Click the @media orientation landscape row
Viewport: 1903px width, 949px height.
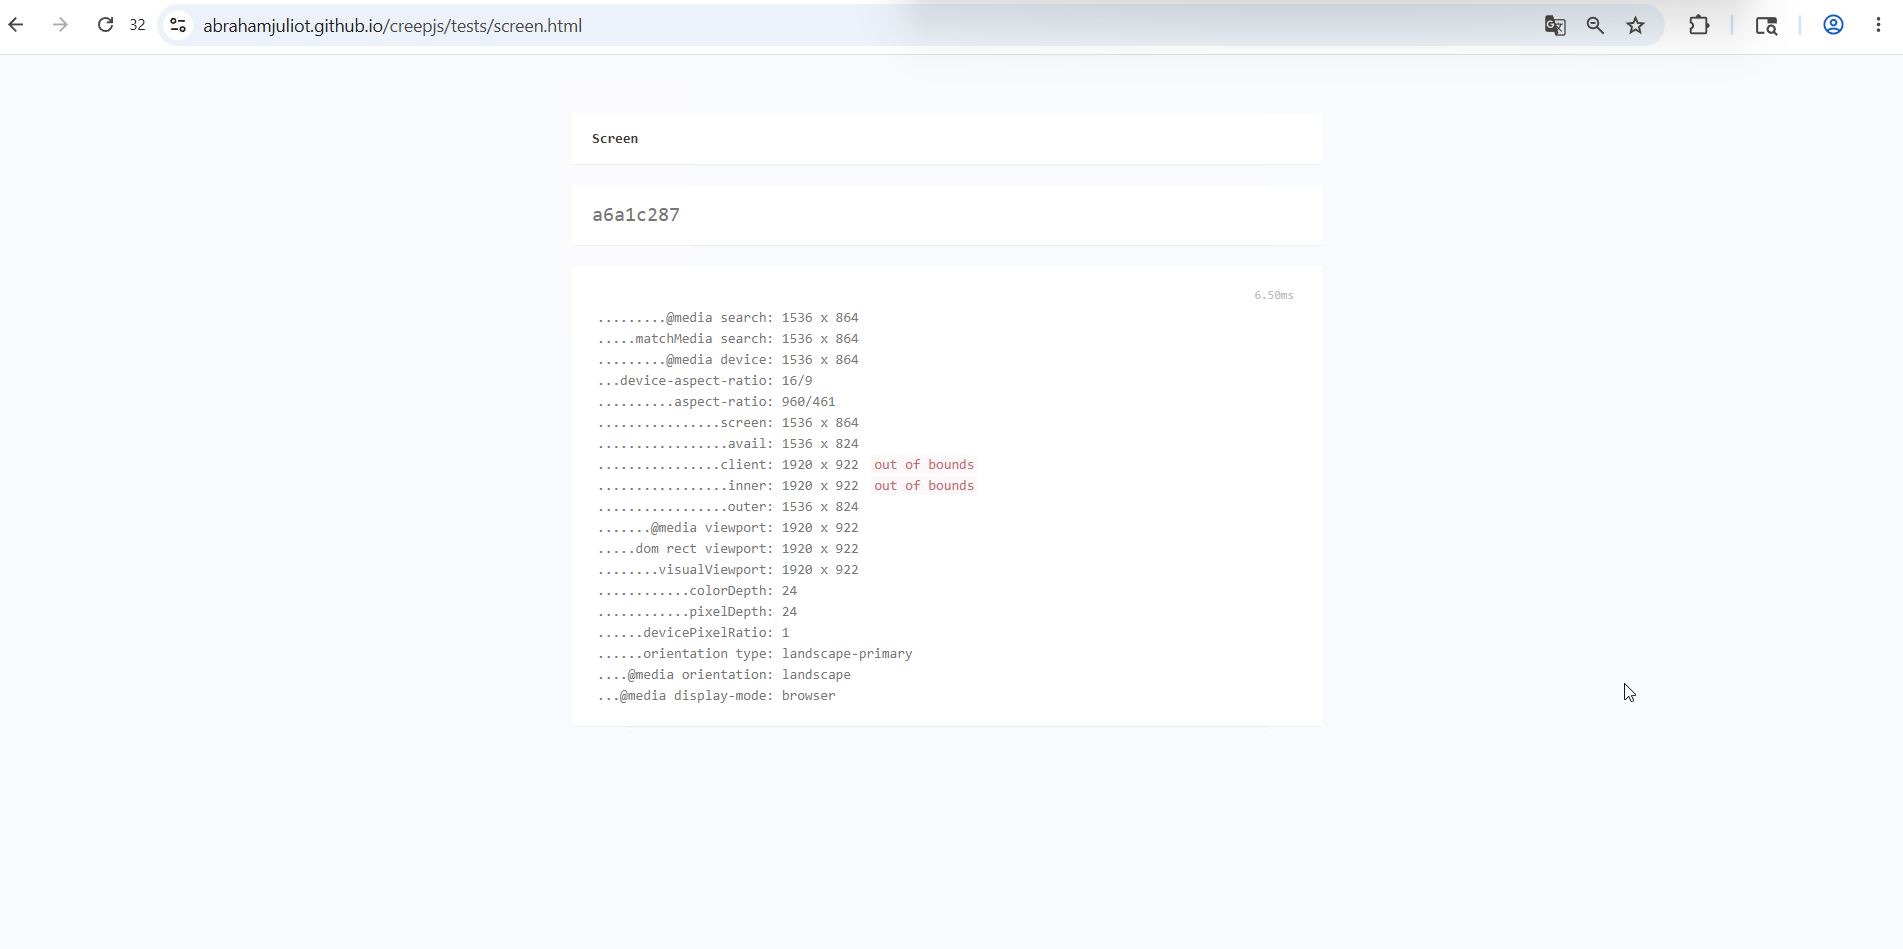pos(724,675)
